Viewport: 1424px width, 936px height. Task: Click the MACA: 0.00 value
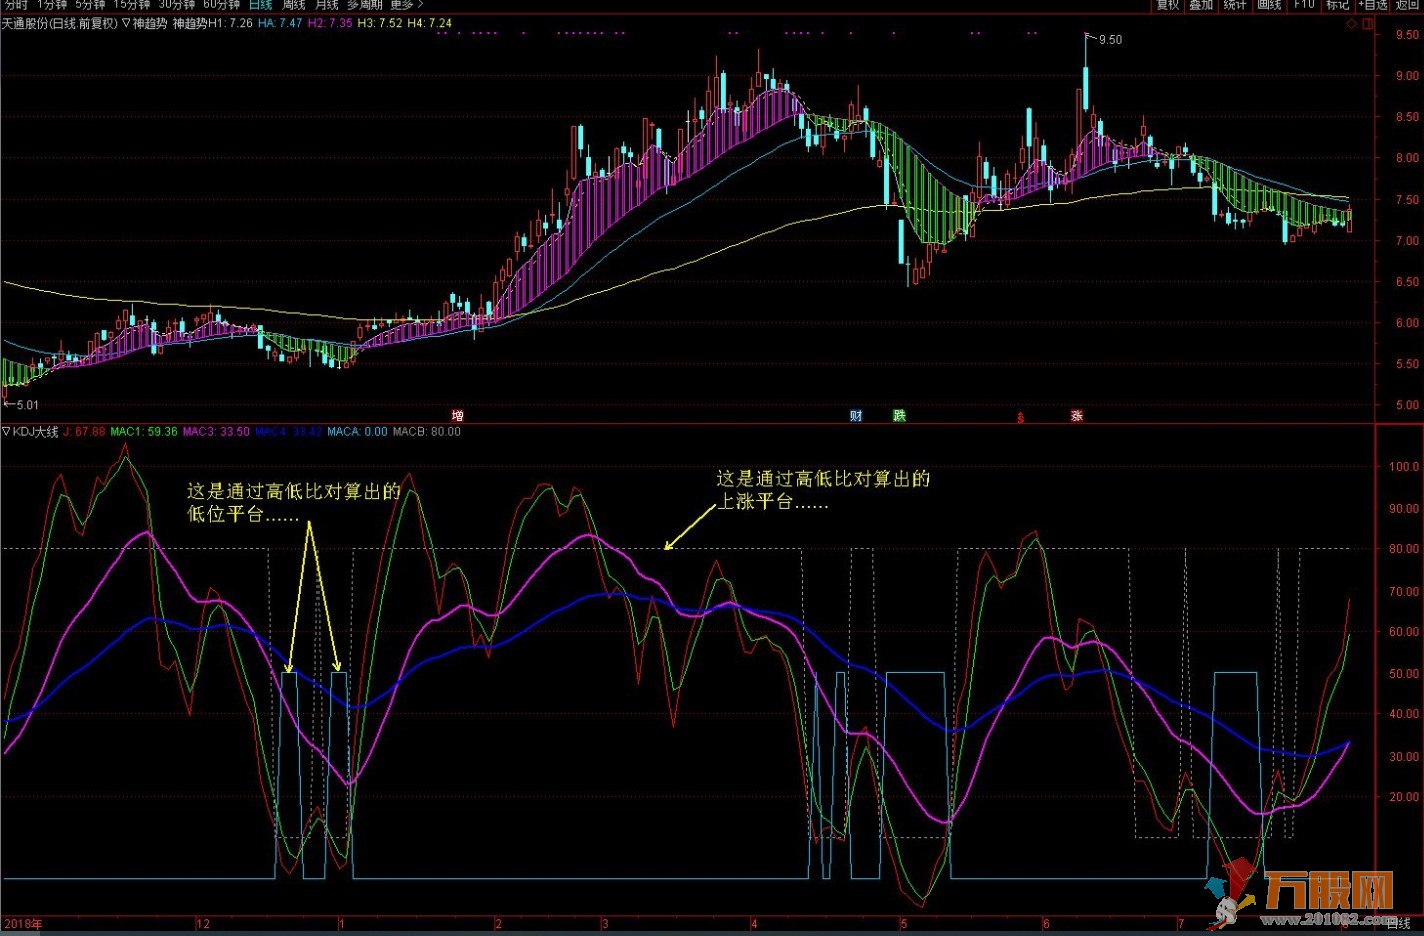(x=357, y=432)
